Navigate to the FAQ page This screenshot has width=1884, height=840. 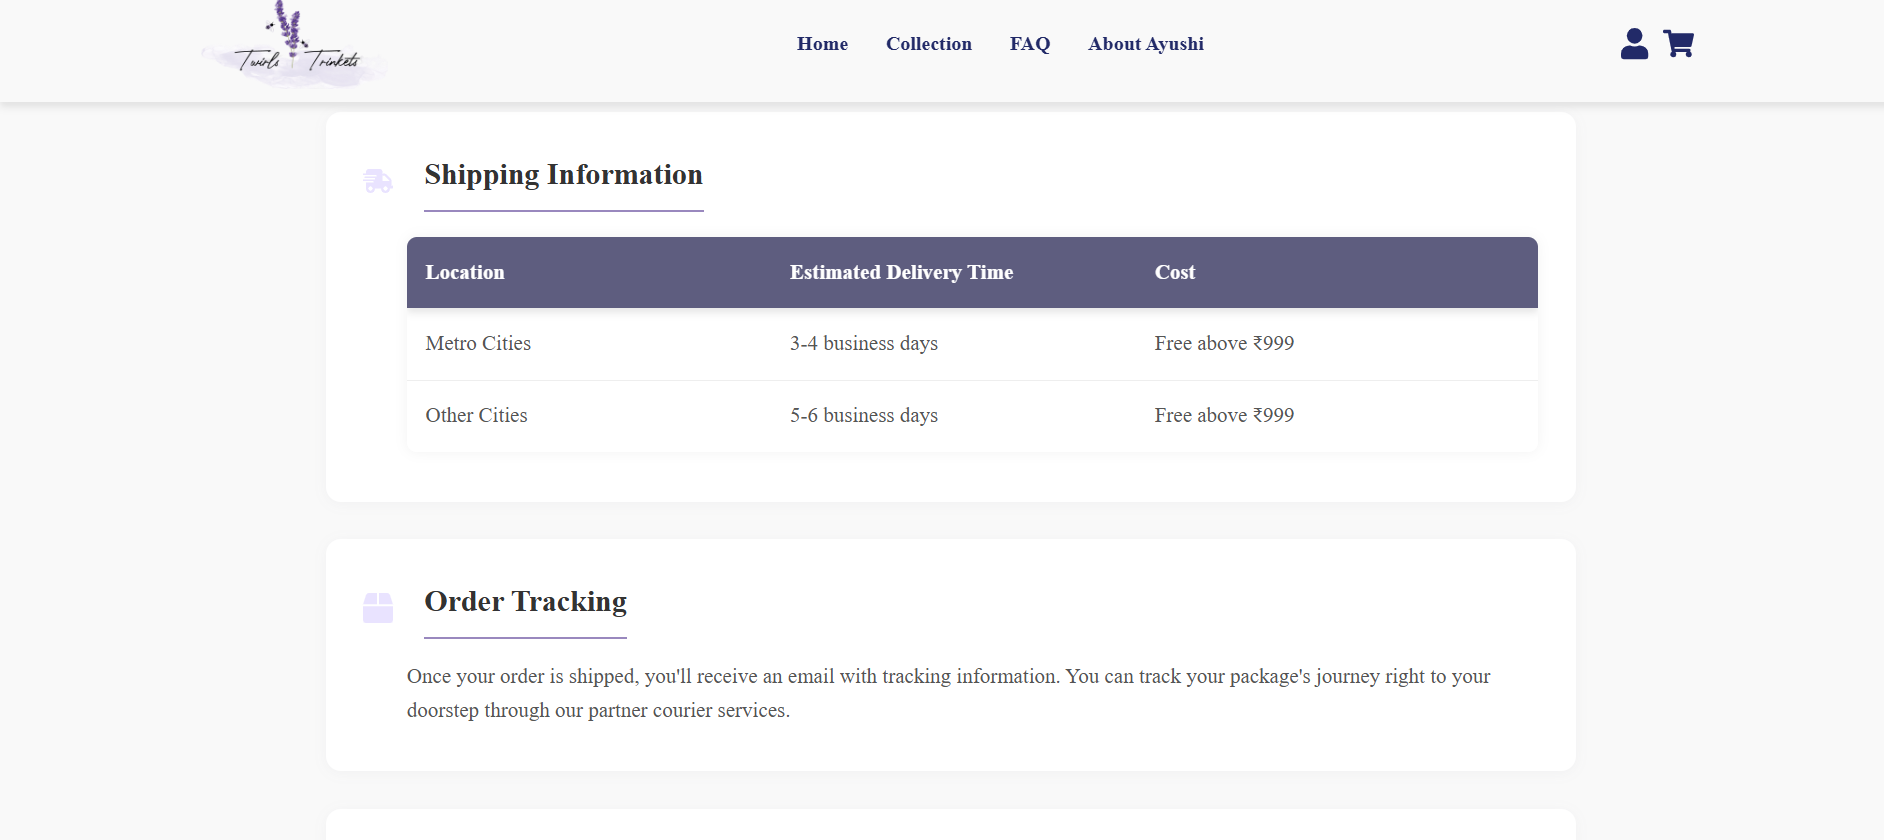1029,44
